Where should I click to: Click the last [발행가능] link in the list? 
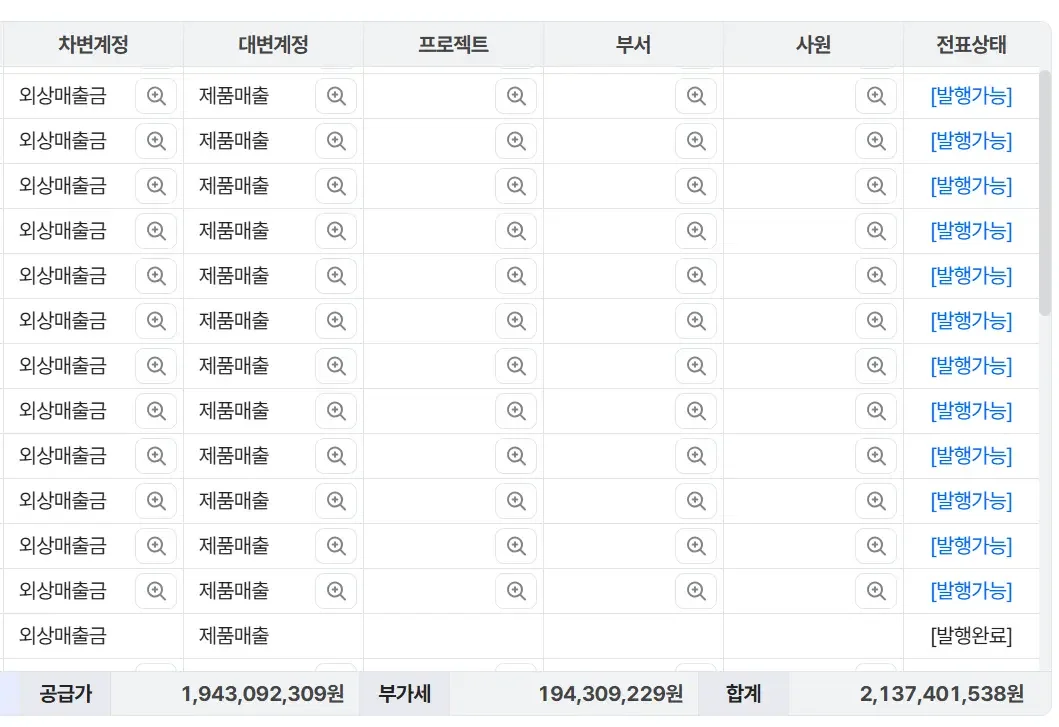(971, 591)
